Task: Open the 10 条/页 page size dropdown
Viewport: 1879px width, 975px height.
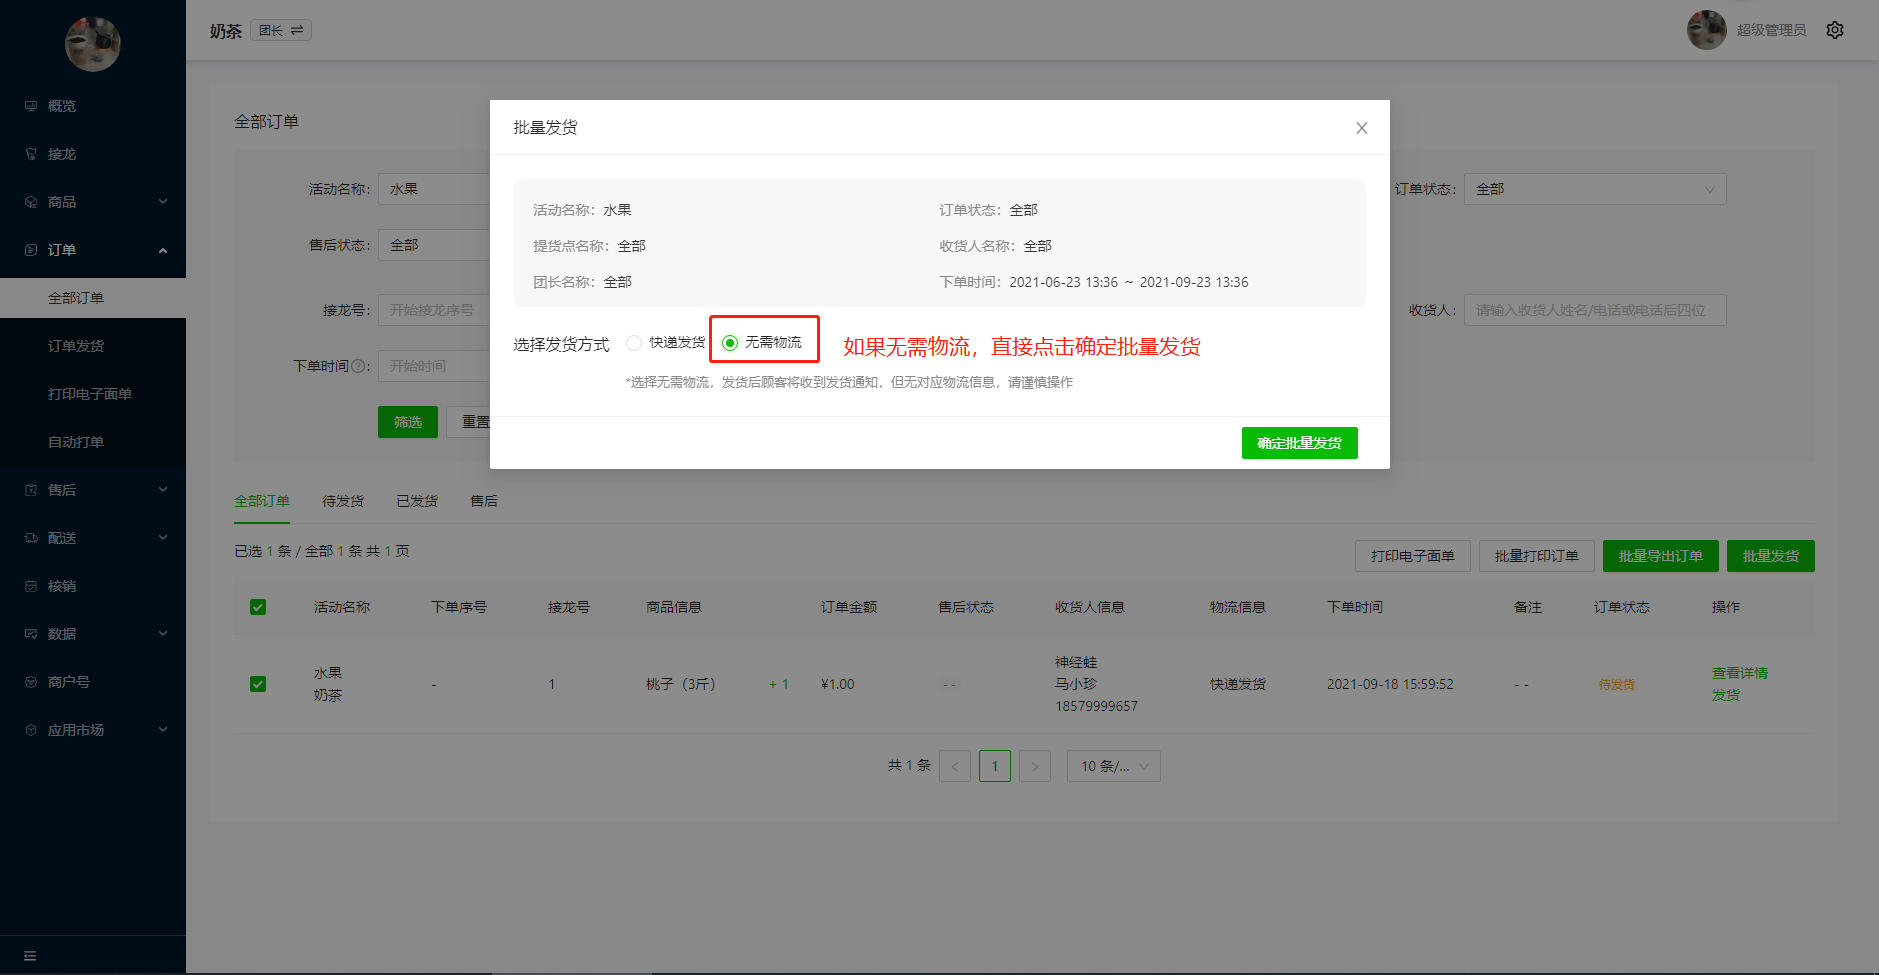Action: point(1114,766)
